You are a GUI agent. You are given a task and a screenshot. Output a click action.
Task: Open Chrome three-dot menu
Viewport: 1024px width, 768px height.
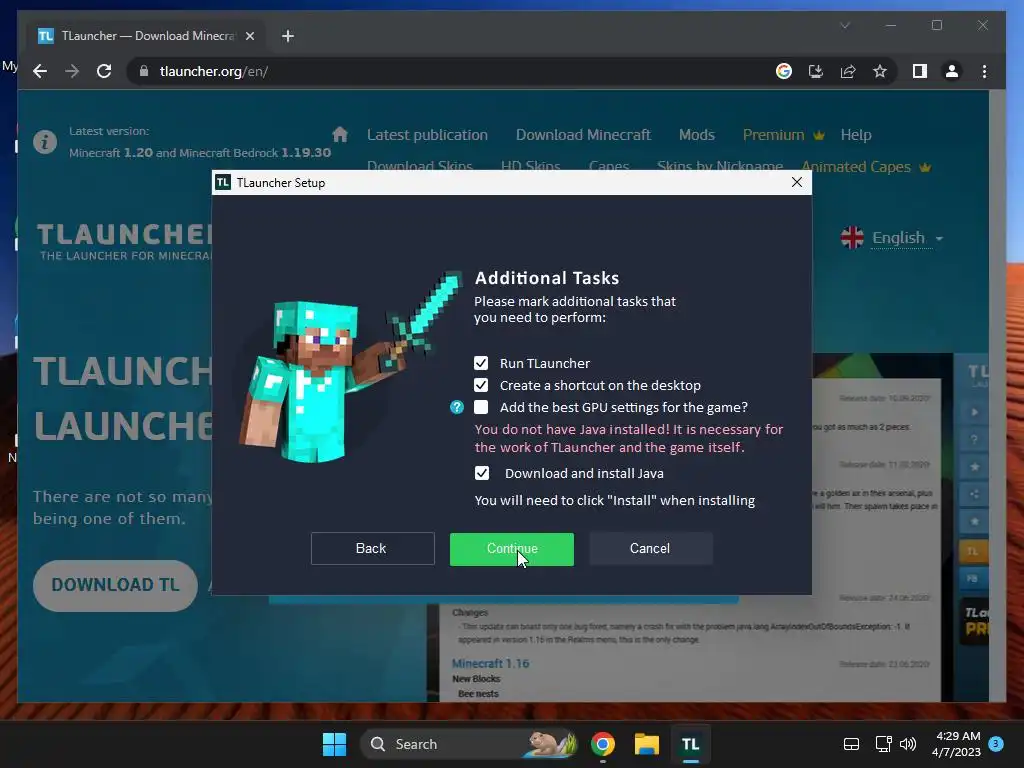coord(984,71)
